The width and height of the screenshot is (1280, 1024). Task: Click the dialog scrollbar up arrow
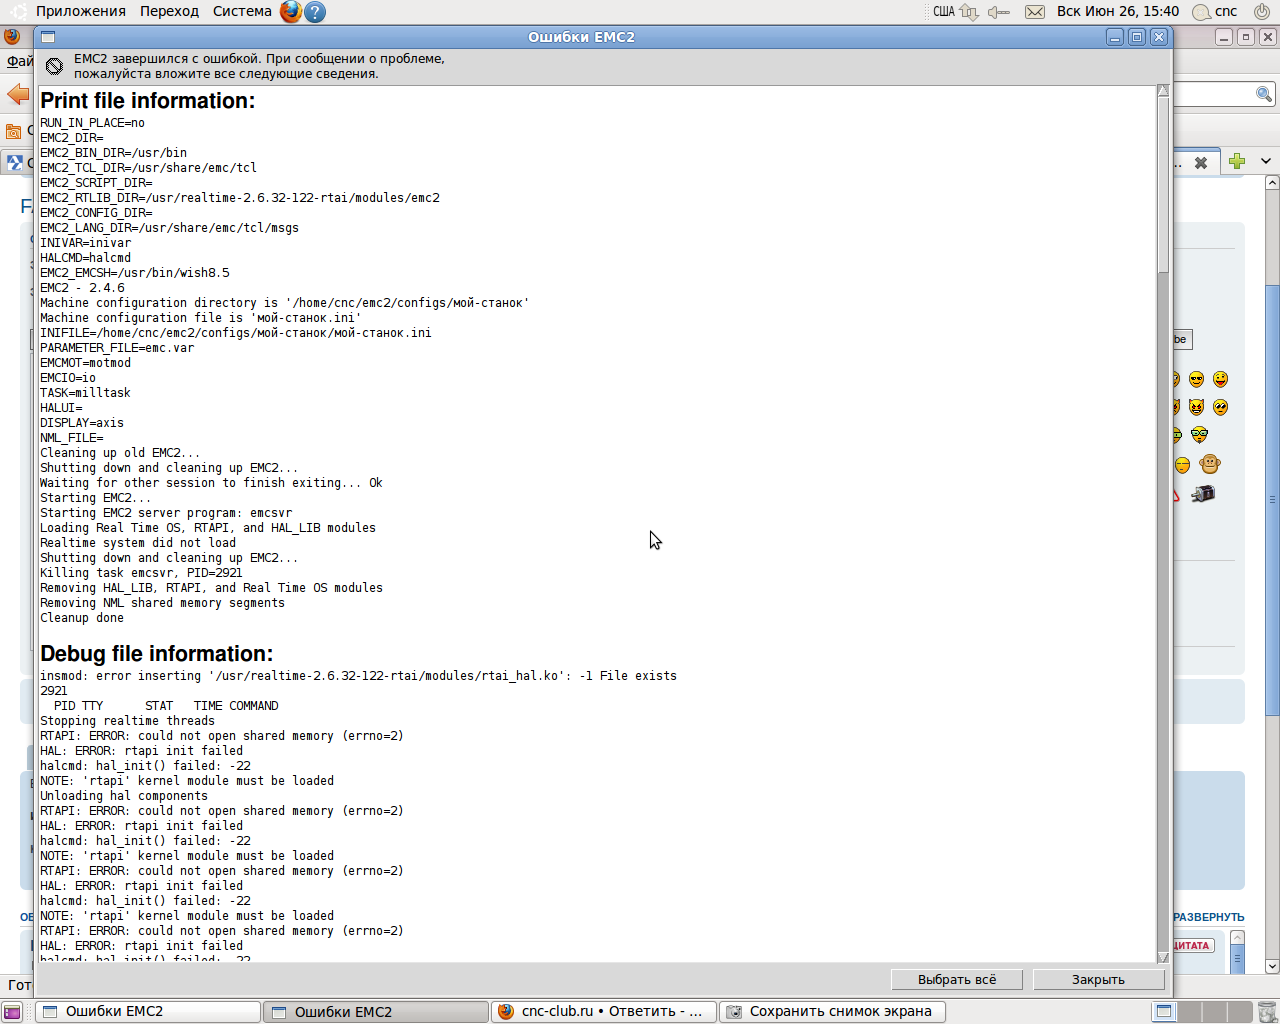pyautogui.click(x=1163, y=91)
